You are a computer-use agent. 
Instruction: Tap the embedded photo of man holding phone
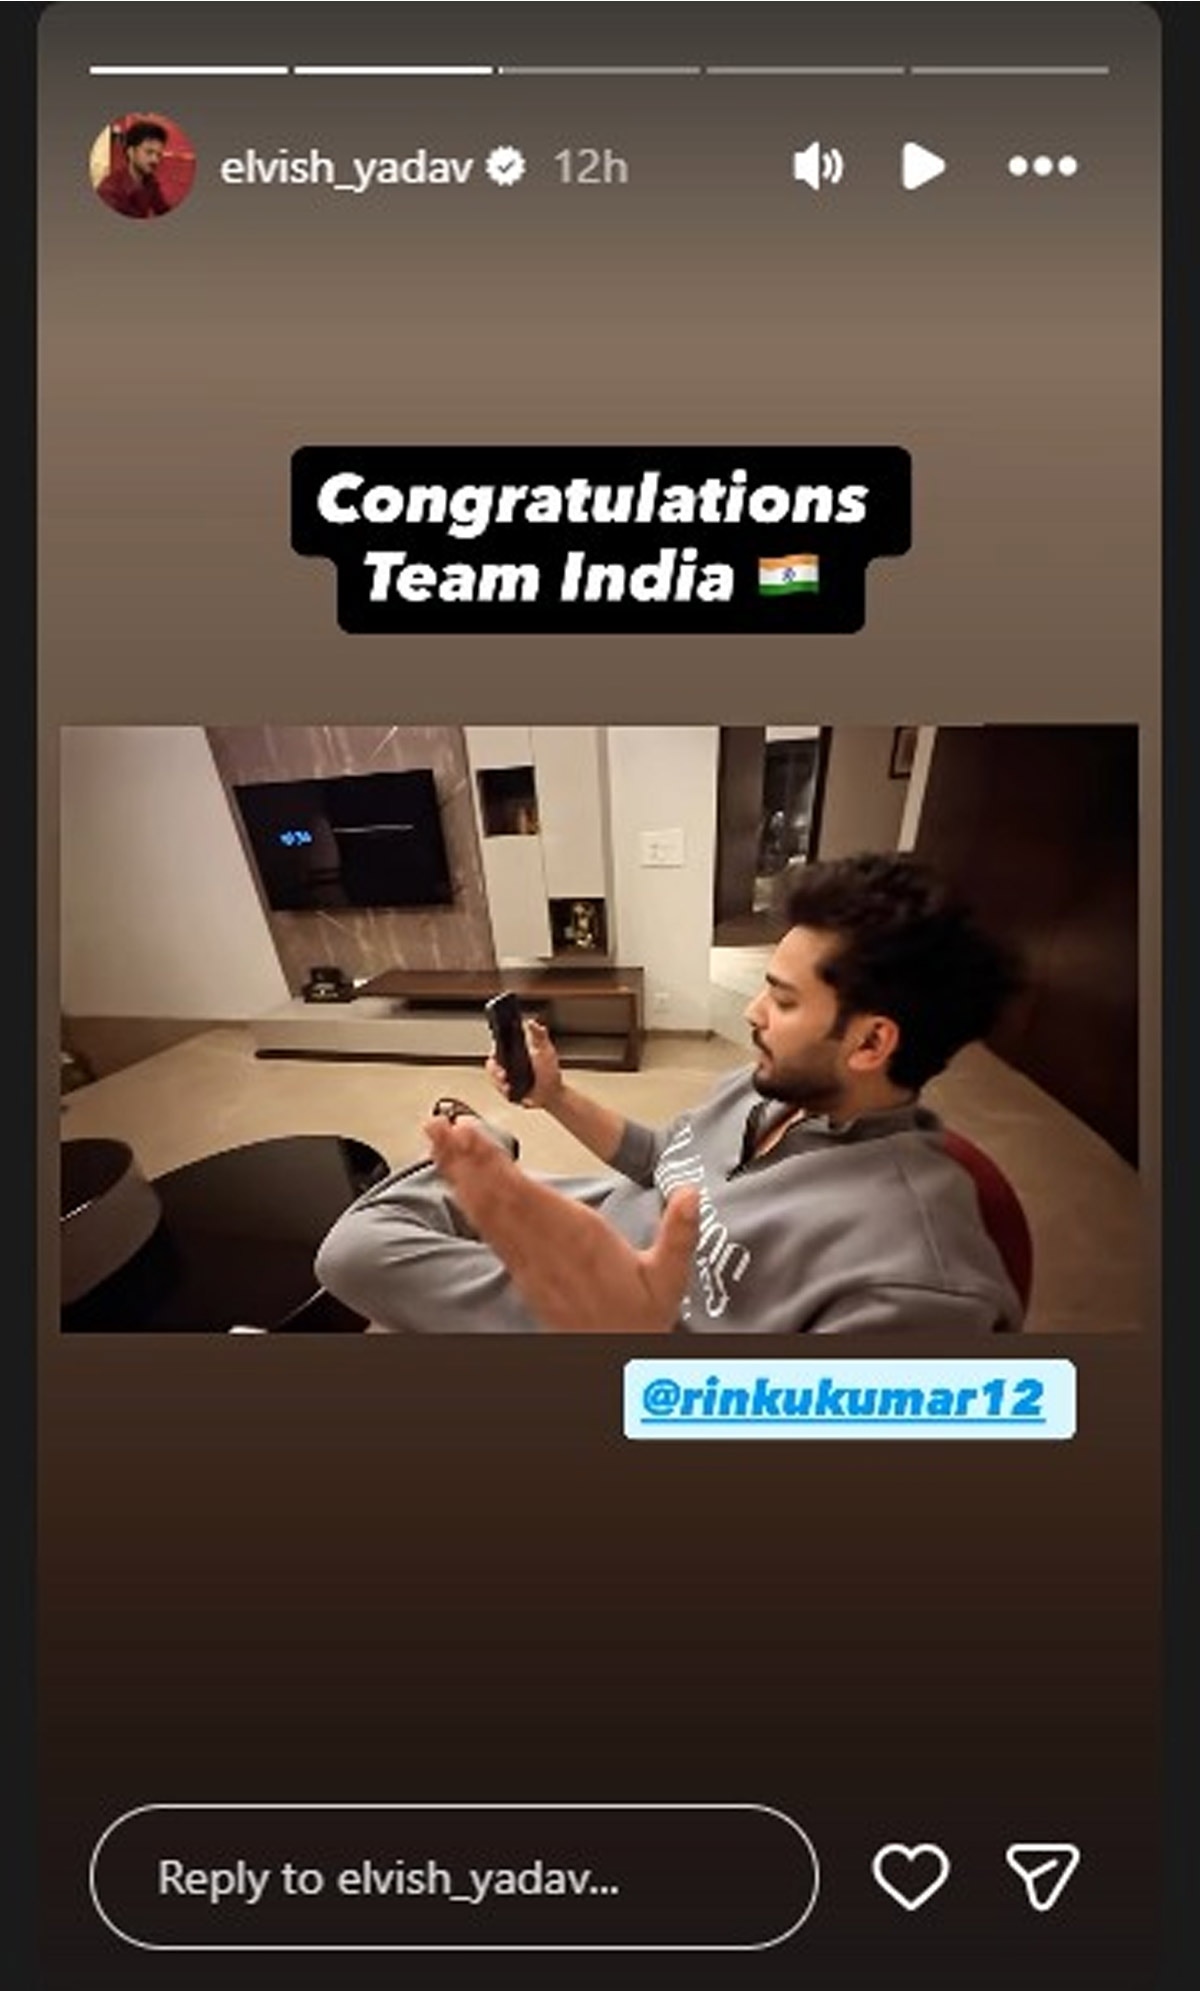pos(599,1029)
